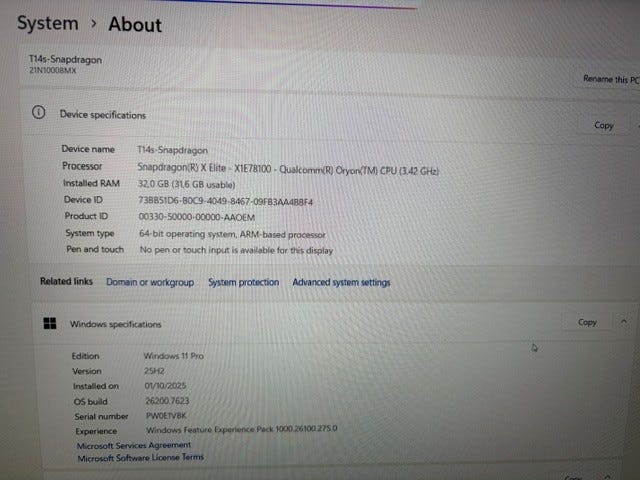This screenshot has height=480, width=640.
Task: Go back to System breadcrumb
Action: 48,23
